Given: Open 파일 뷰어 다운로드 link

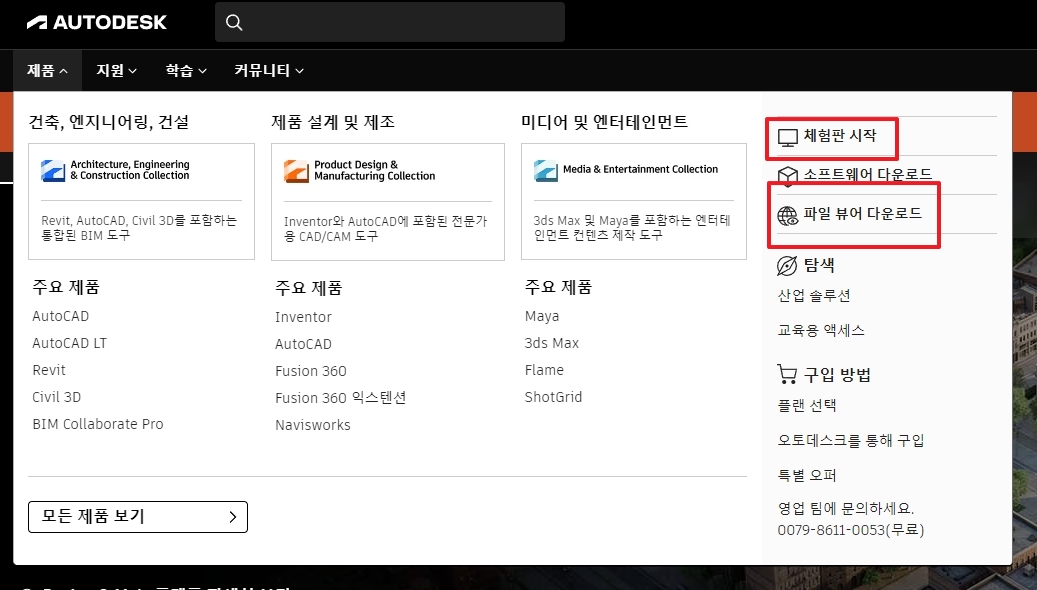Looking at the screenshot, I should (x=862, y=214).
